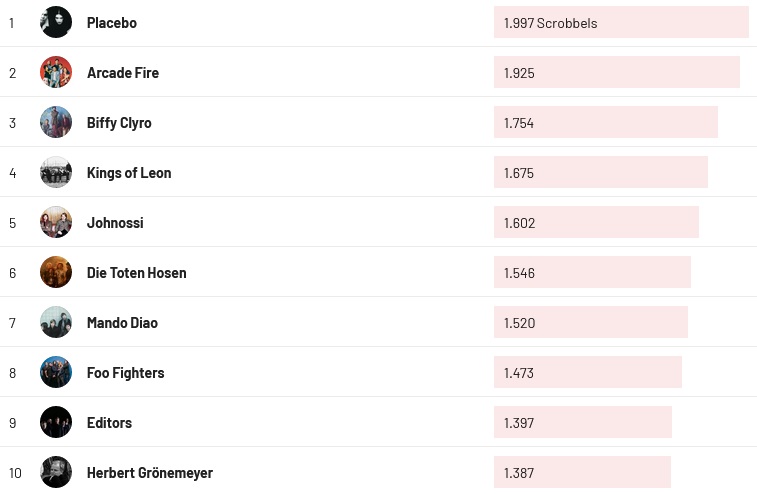Click the 1.387 scrobble bar

click(582, 472)
